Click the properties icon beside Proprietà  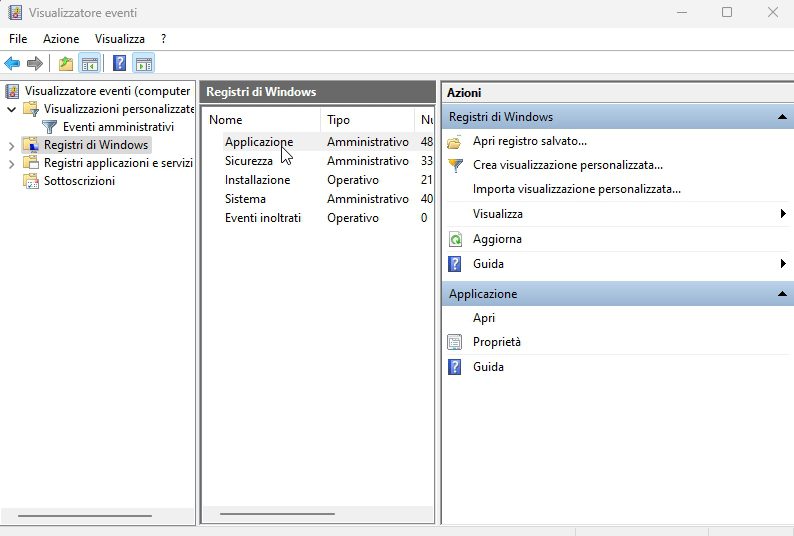(x=455, y=342)
